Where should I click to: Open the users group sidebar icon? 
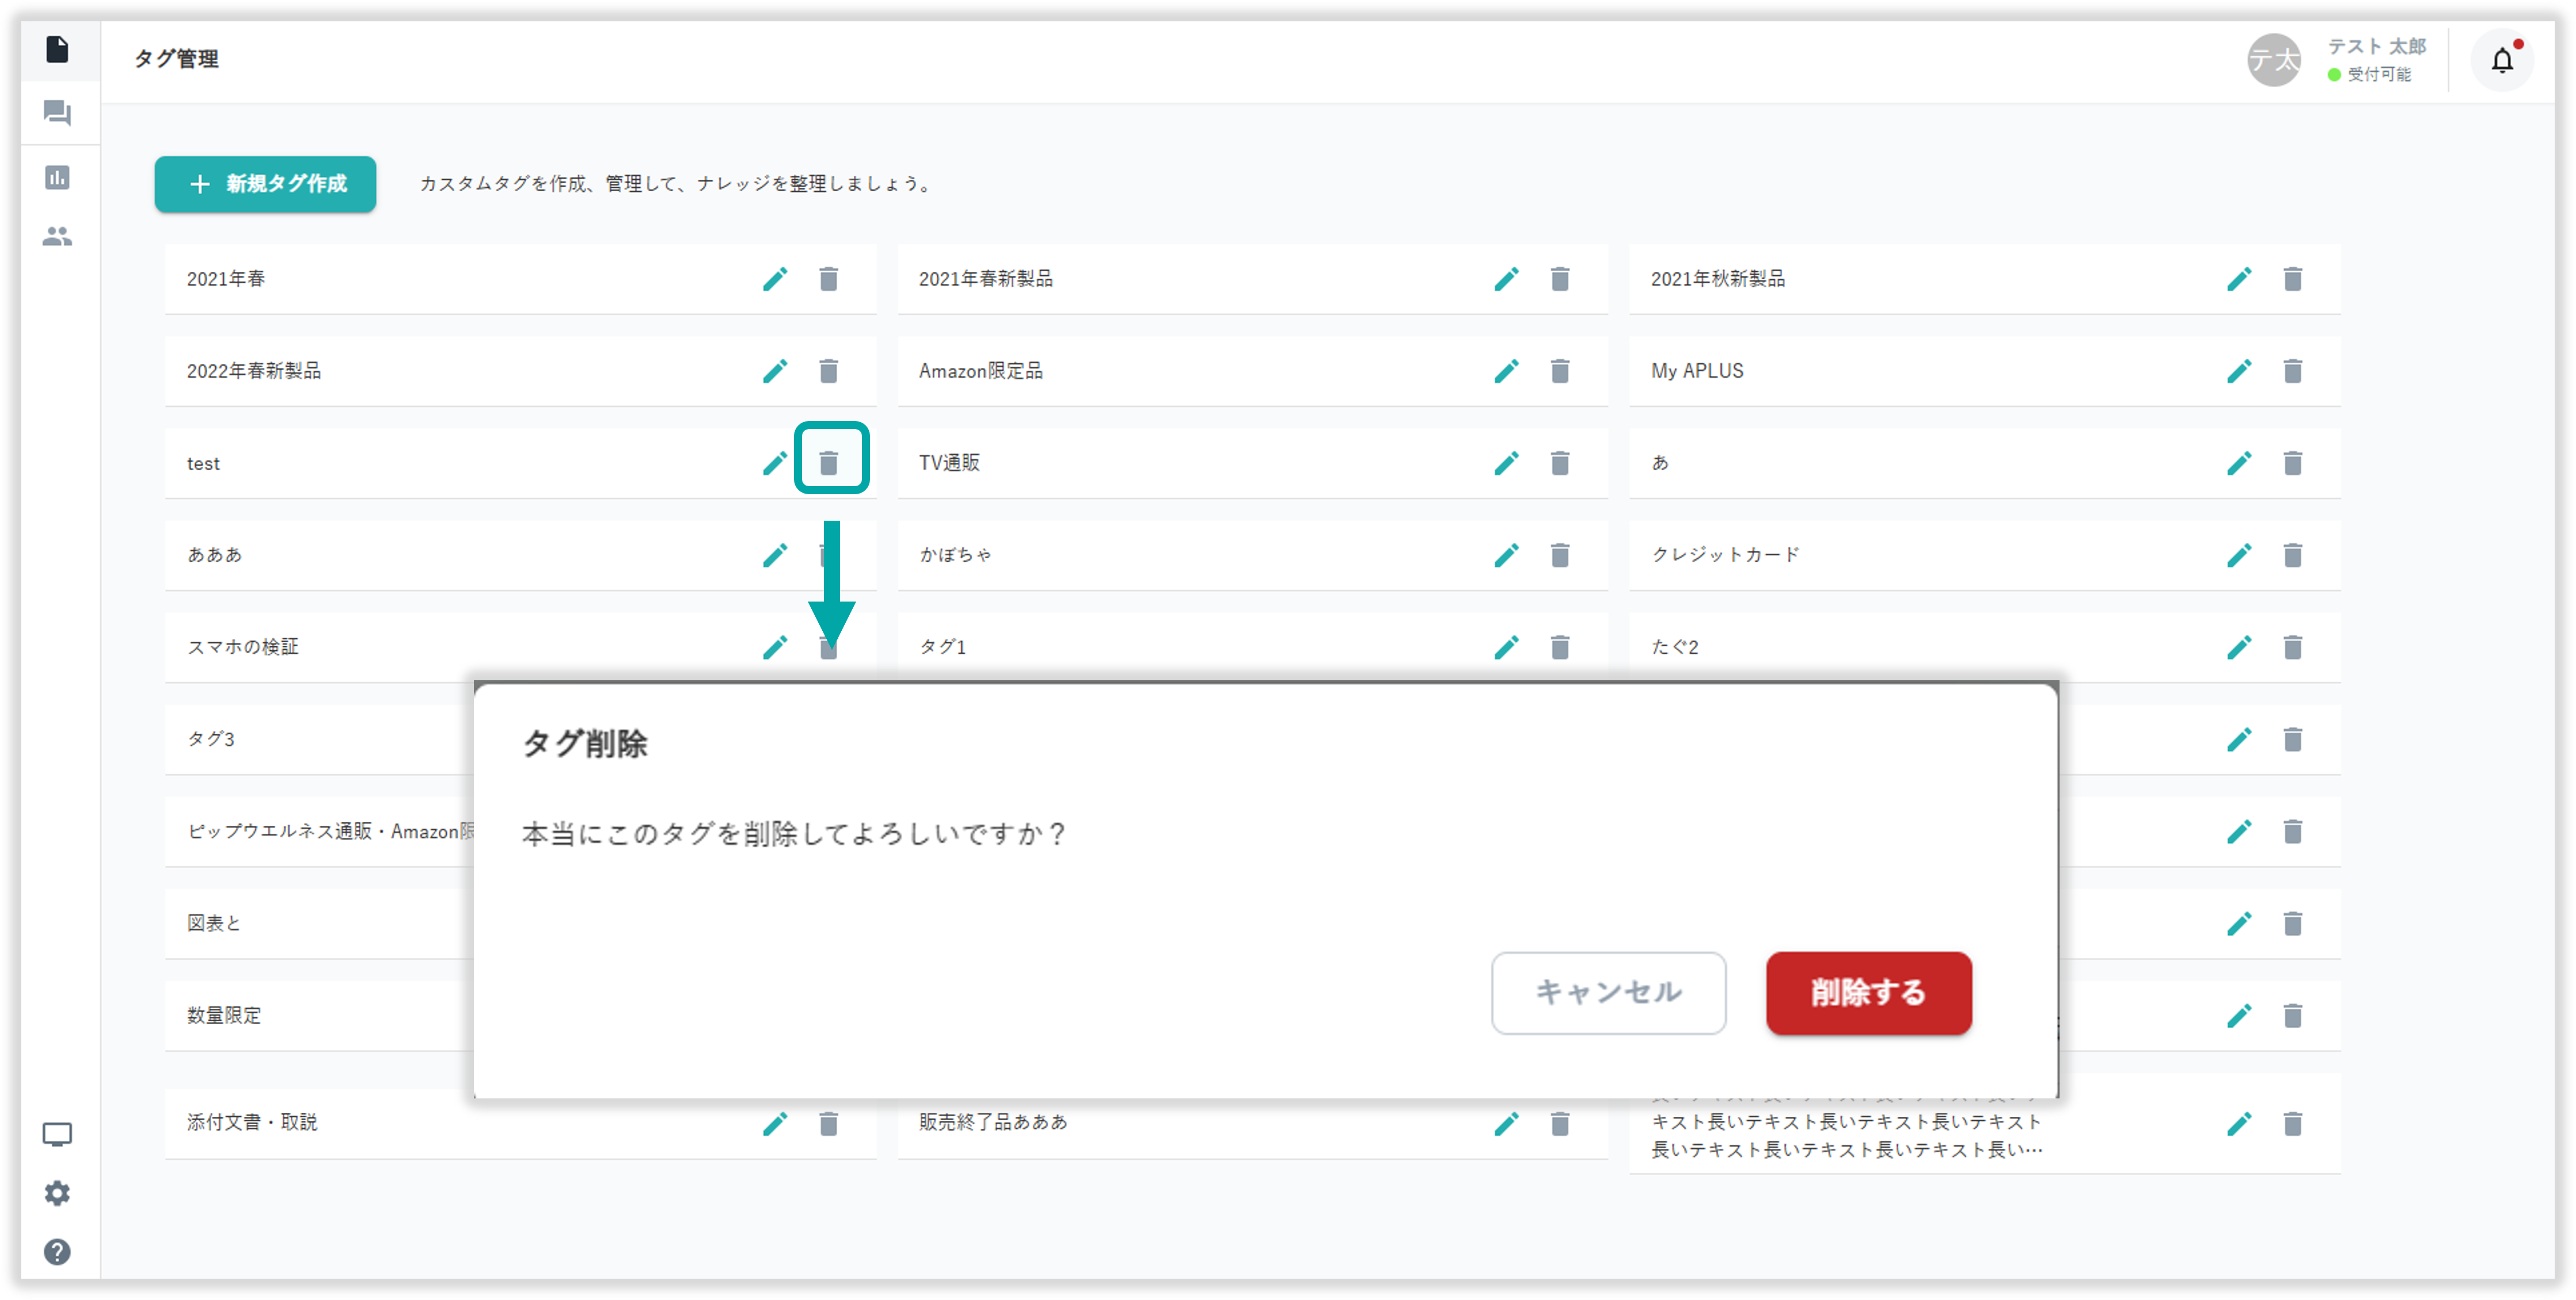point(57,237)
